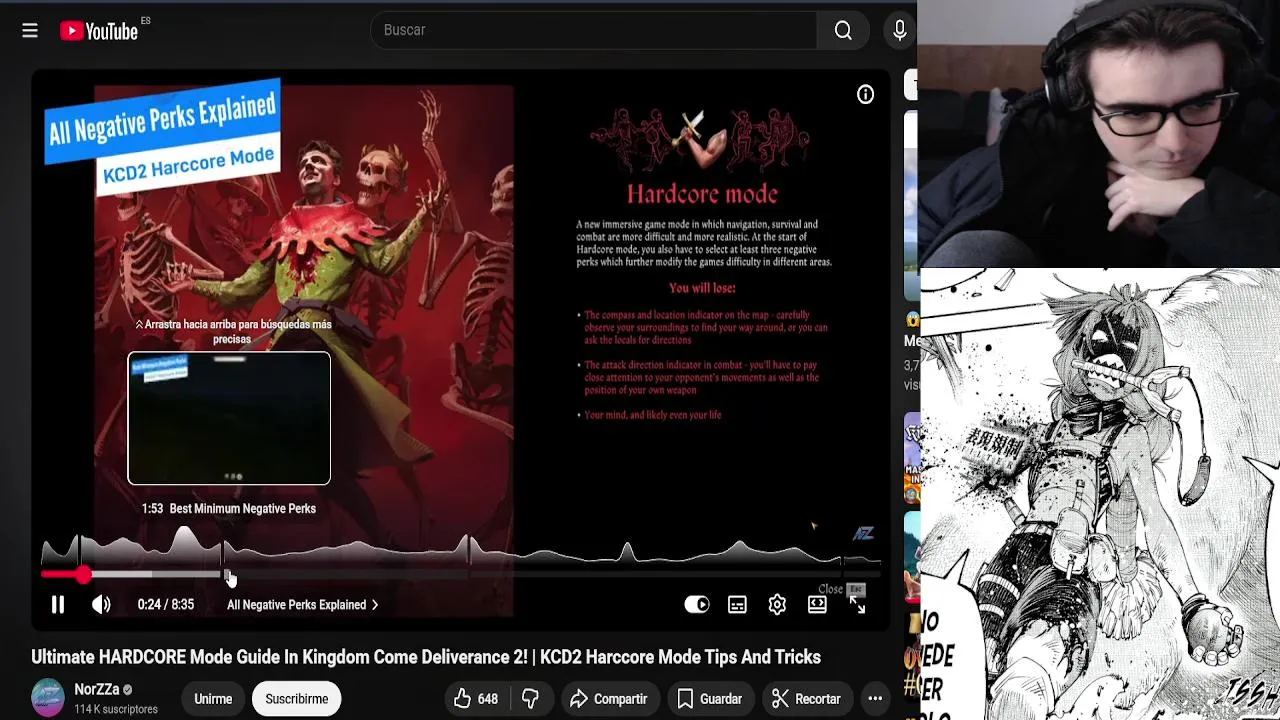Share the video with Compartir
The height and width of the screenshot is (720, 1280).
[x=608, y=699]
